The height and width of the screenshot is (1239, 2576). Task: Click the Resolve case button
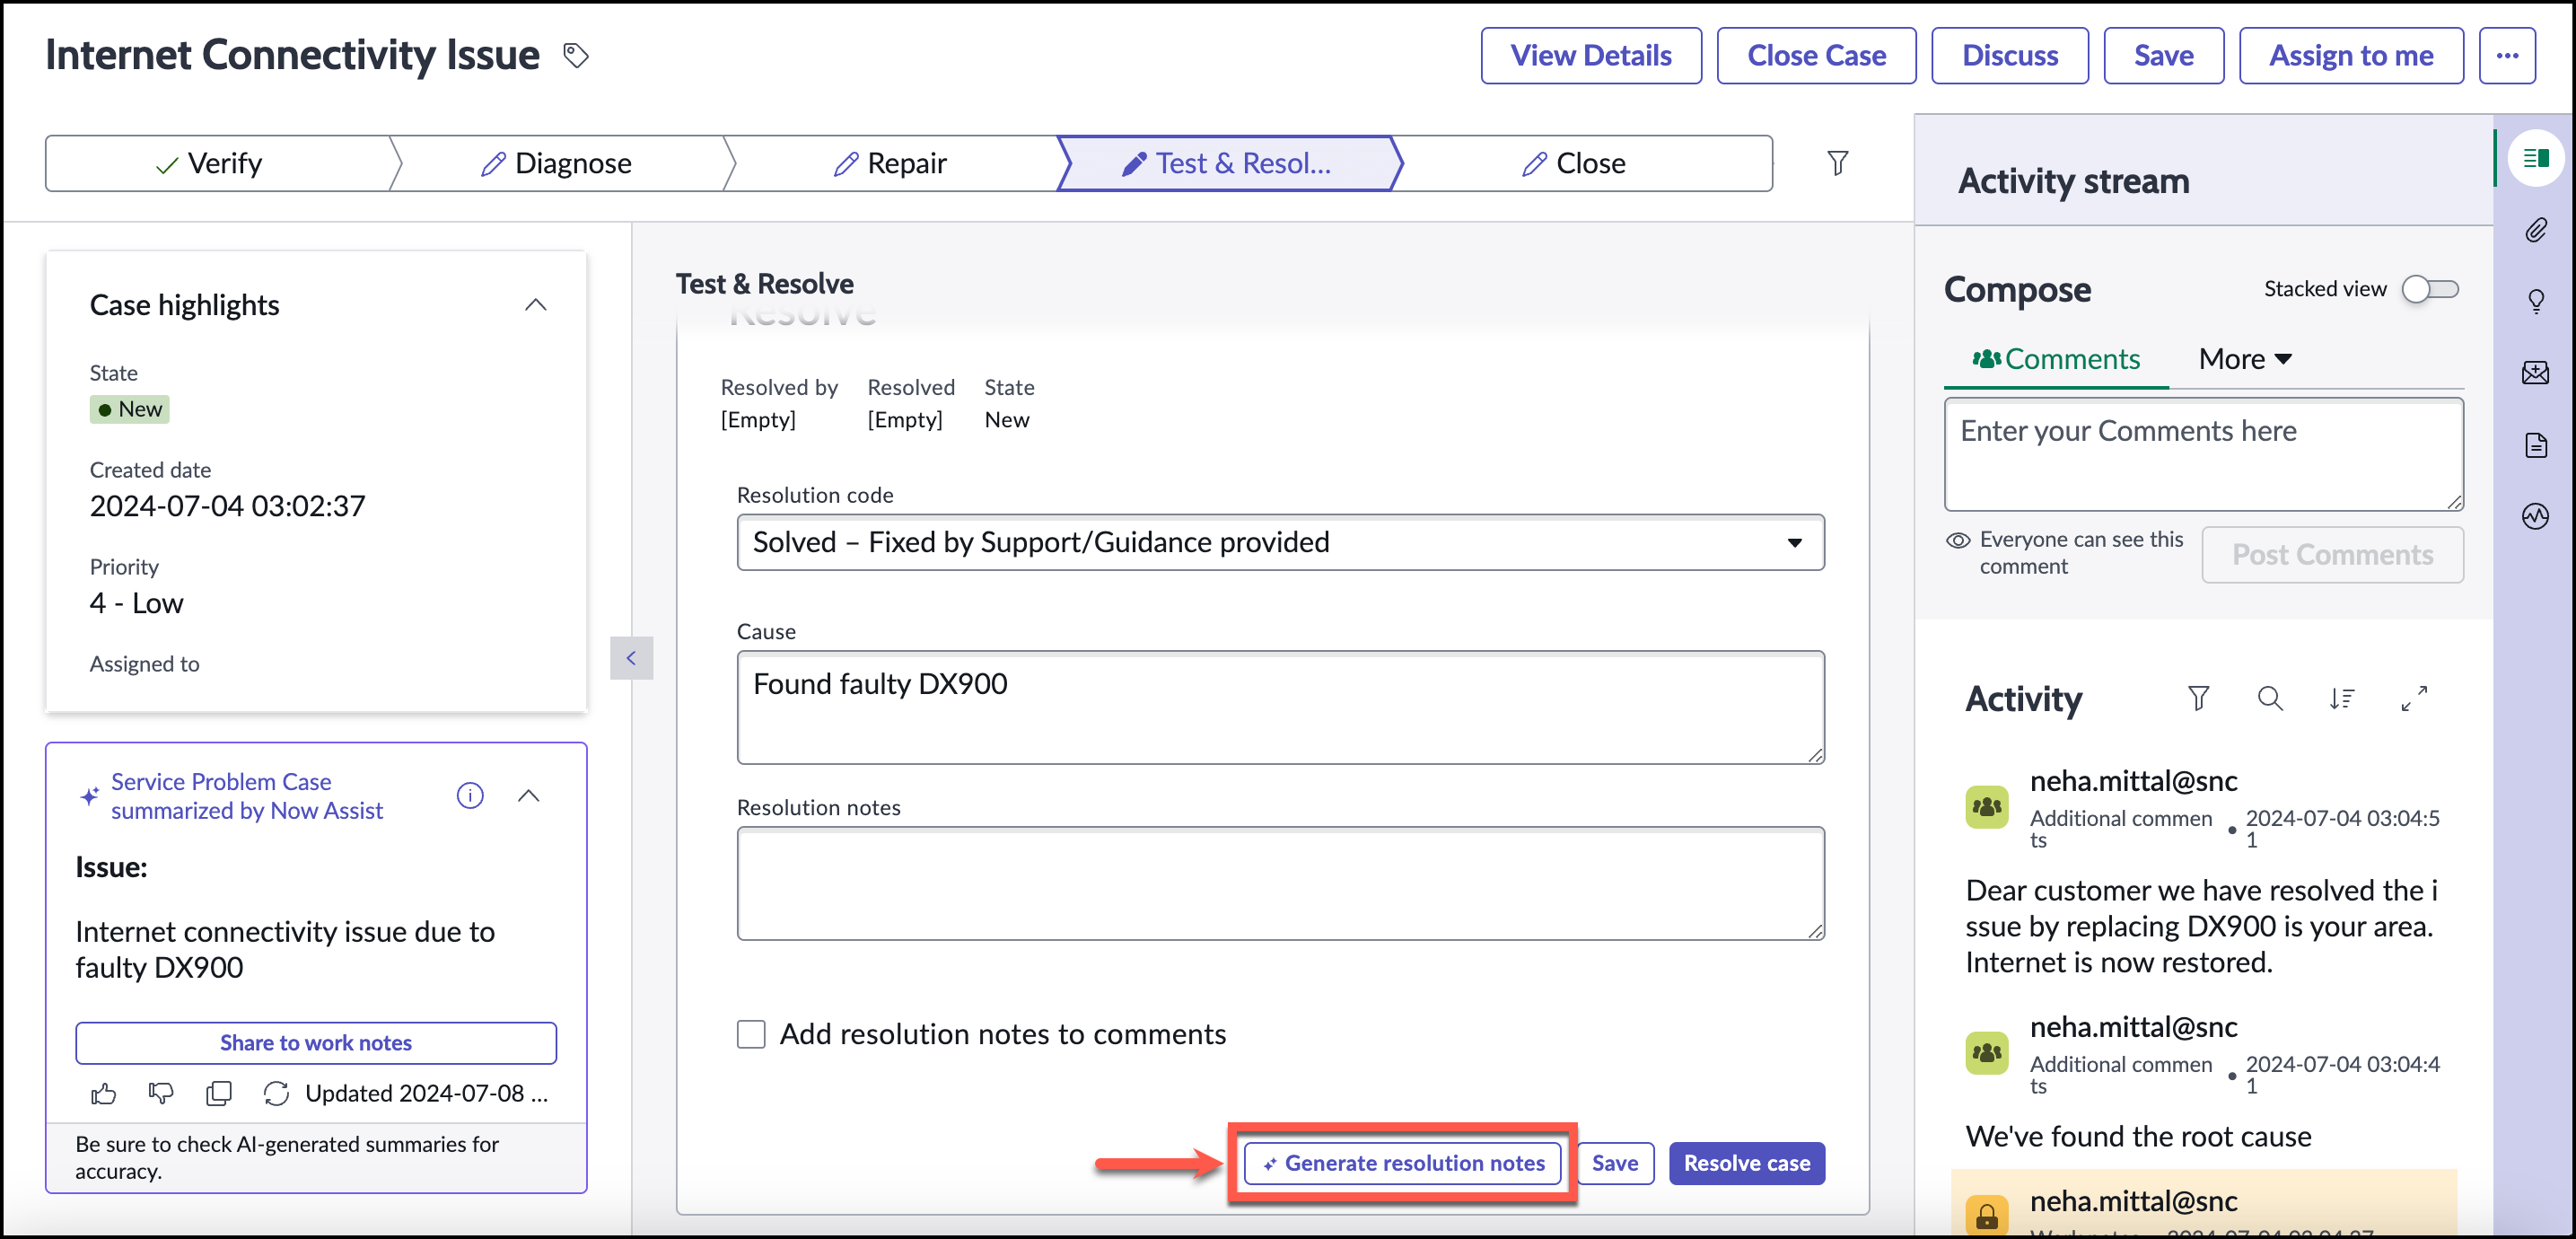coord(1746,1163)
